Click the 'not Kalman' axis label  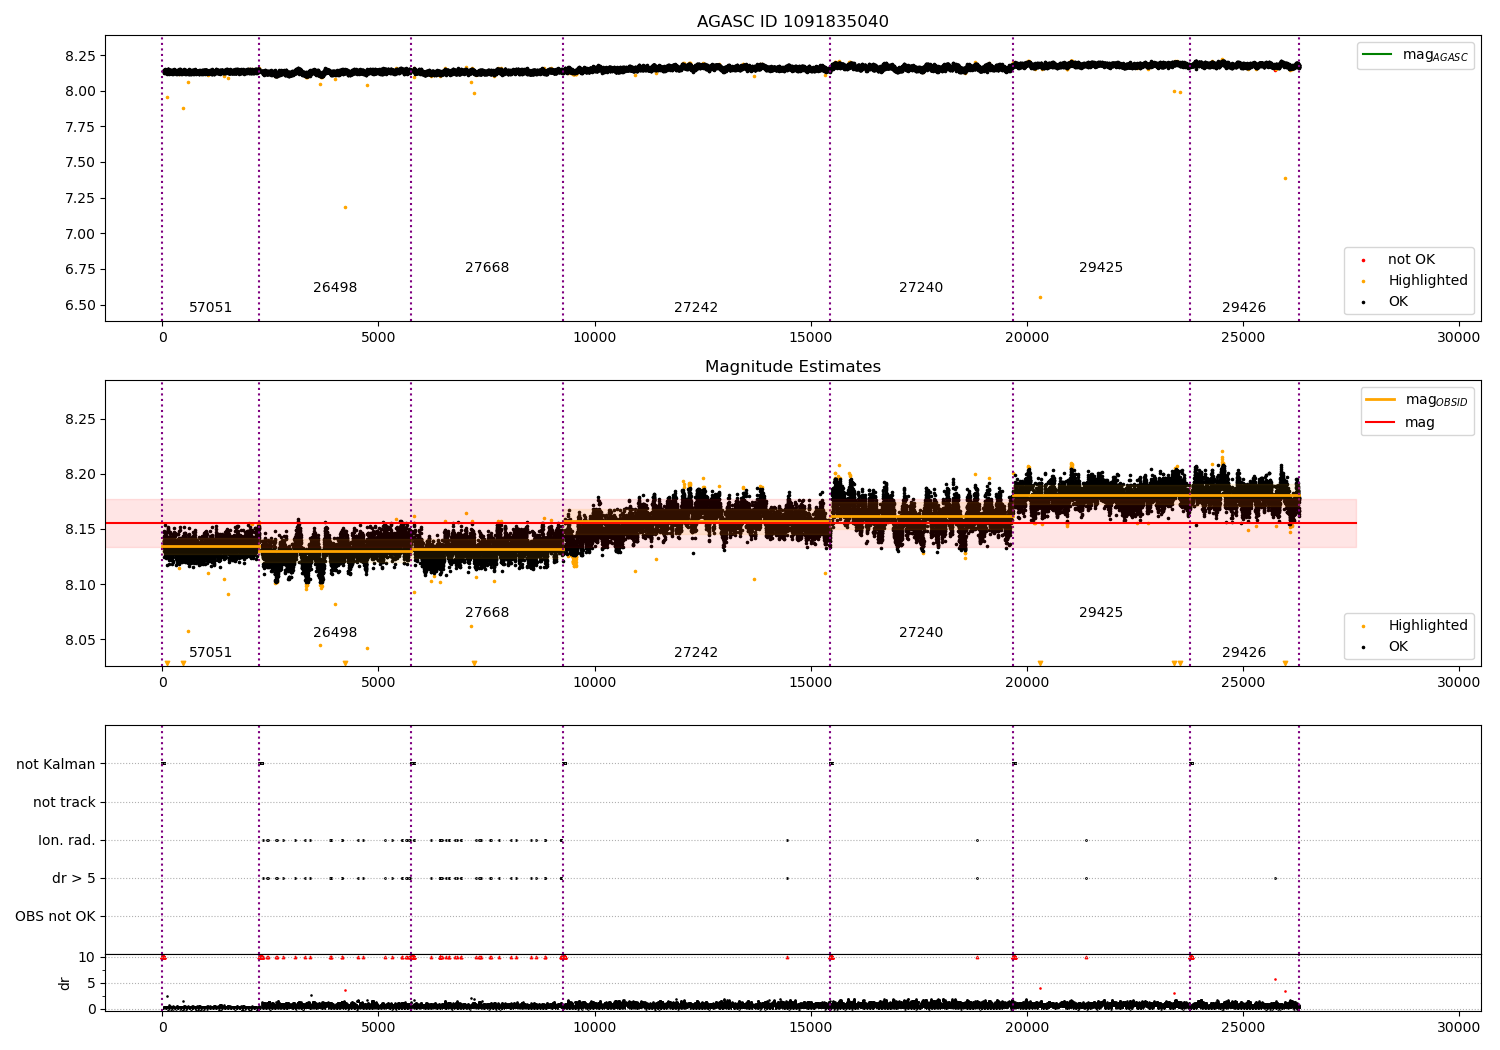click(x=56, y=765)
